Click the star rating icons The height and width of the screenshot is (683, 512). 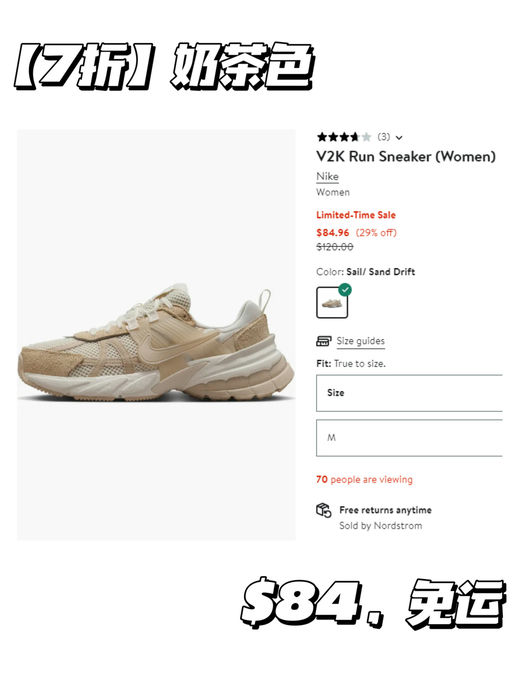pyautogui.click(x=344, y=137)
